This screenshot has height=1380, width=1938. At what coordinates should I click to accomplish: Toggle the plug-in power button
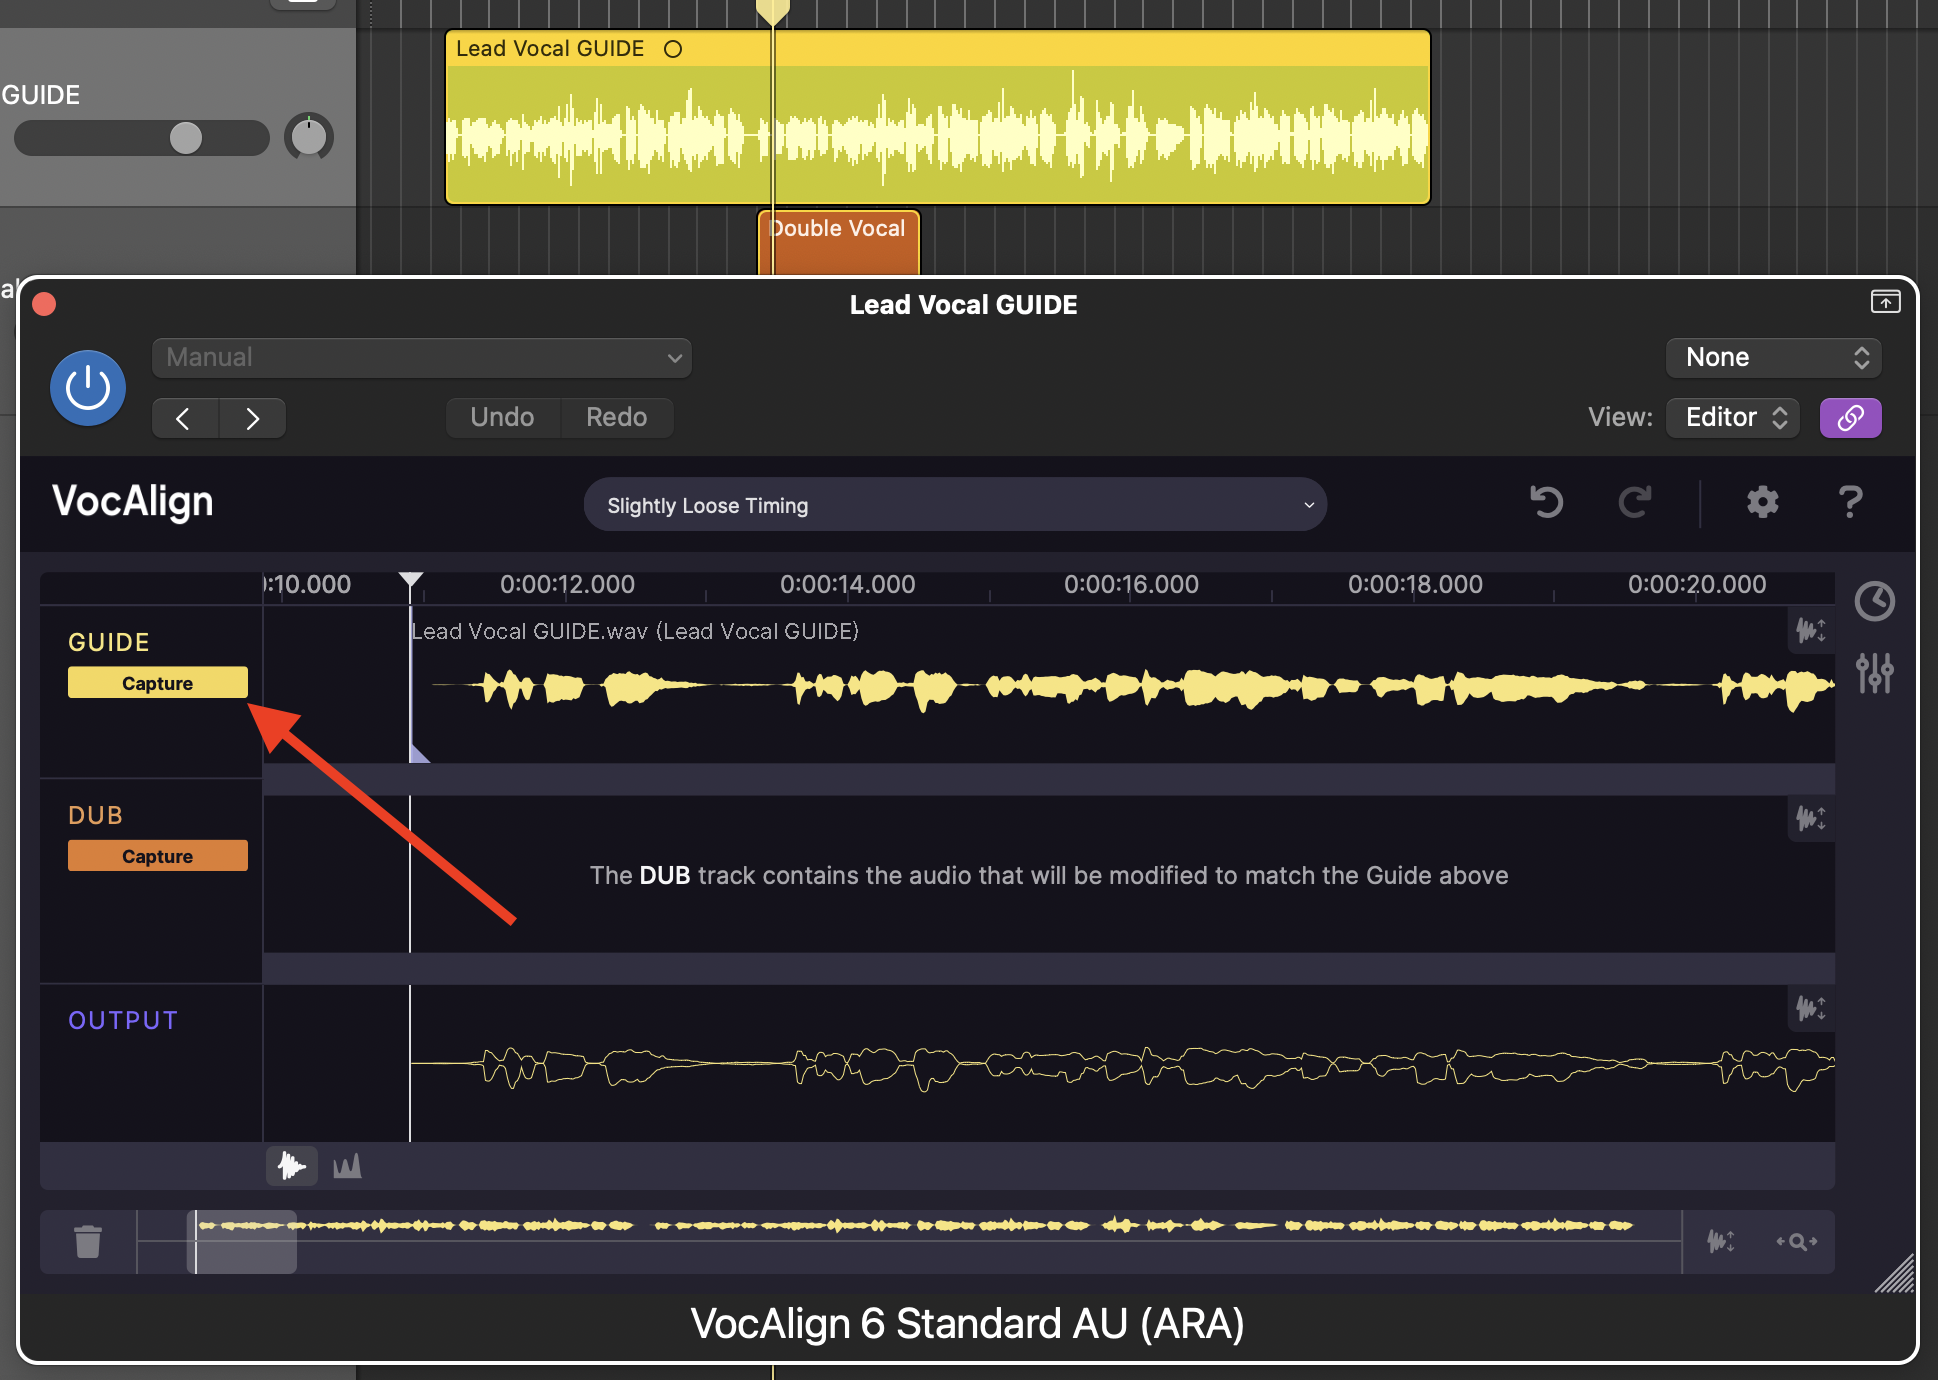coord(88,388)
